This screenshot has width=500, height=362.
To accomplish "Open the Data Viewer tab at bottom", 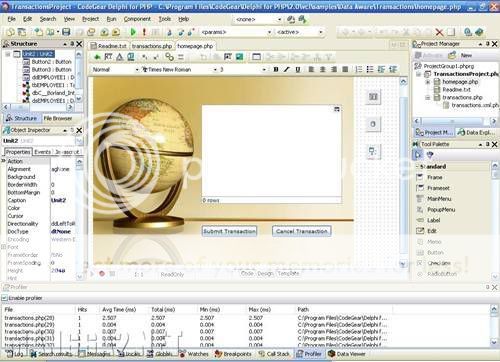I will (347, 354).
